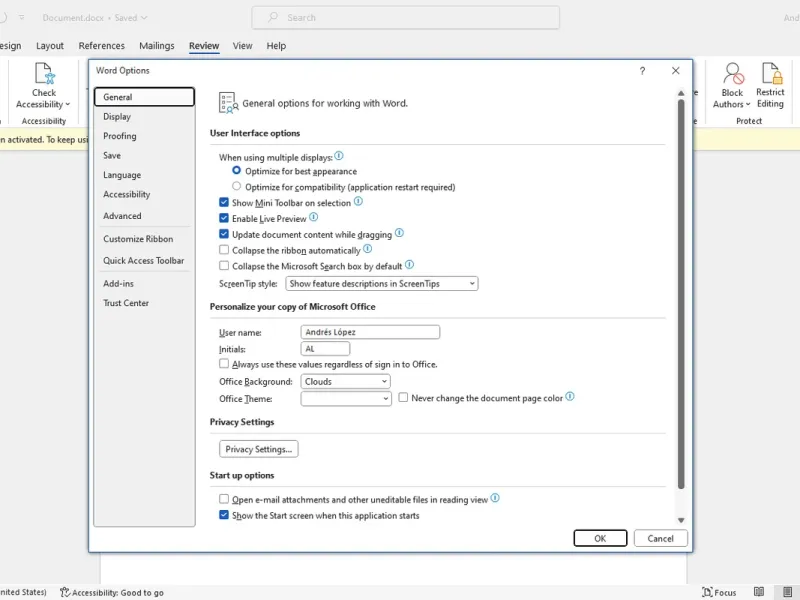Expand Block Authors dropdown arrow
The height and width of the screenshot is (600, 800).
[748, 104]
